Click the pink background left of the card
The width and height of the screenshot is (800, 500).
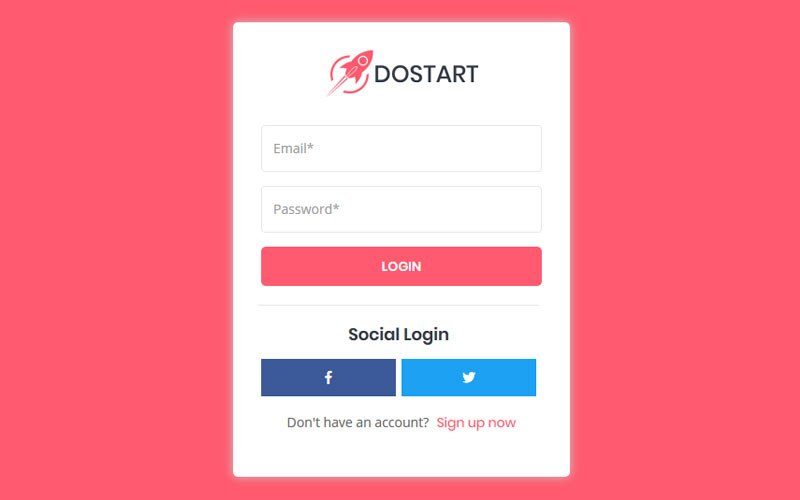[x=116, y=250]
